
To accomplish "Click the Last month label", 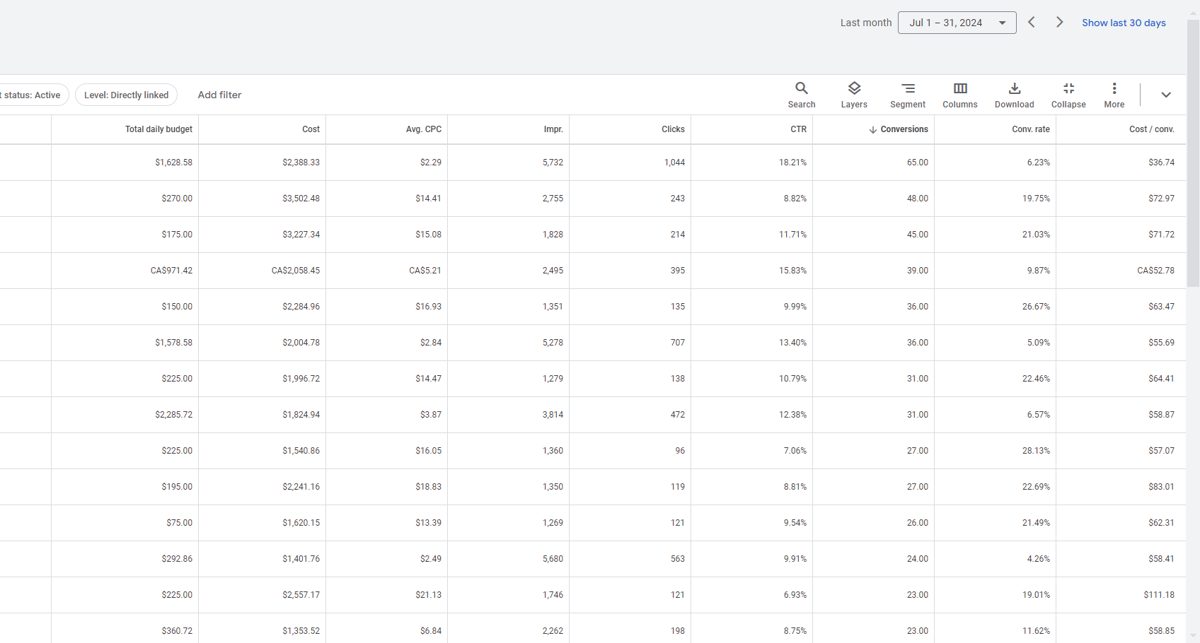I will (x=866, y=23).
